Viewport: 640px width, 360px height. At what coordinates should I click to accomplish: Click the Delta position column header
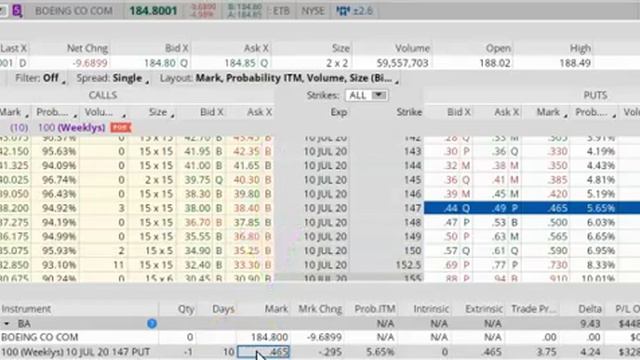[x=590, y=309]
